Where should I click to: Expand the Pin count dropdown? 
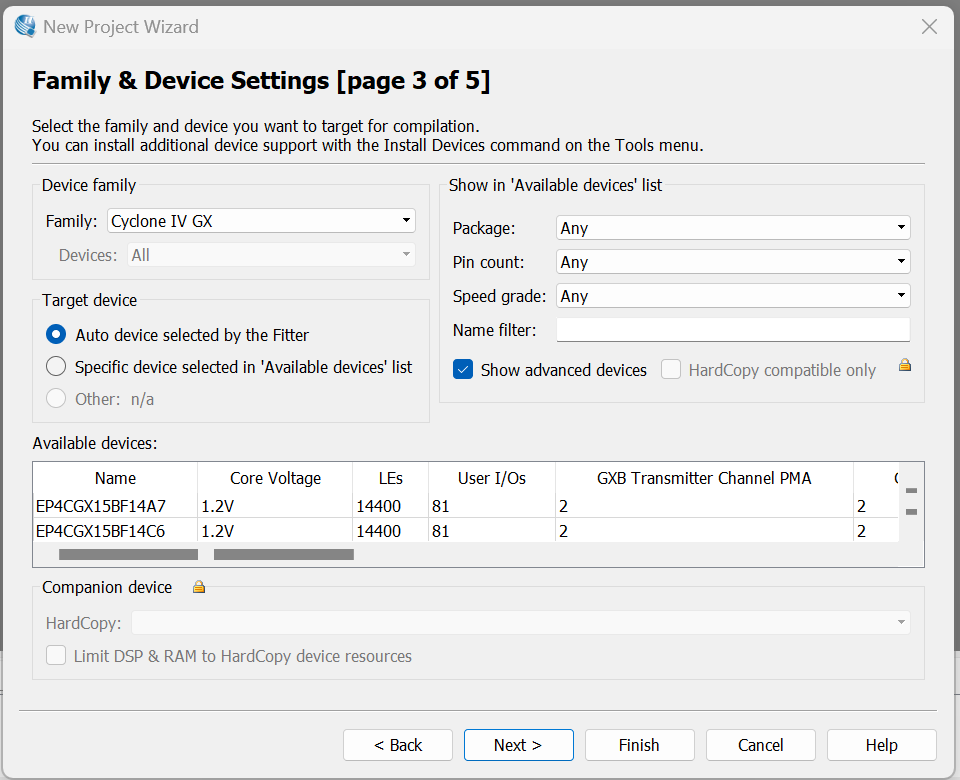[733, 261]
